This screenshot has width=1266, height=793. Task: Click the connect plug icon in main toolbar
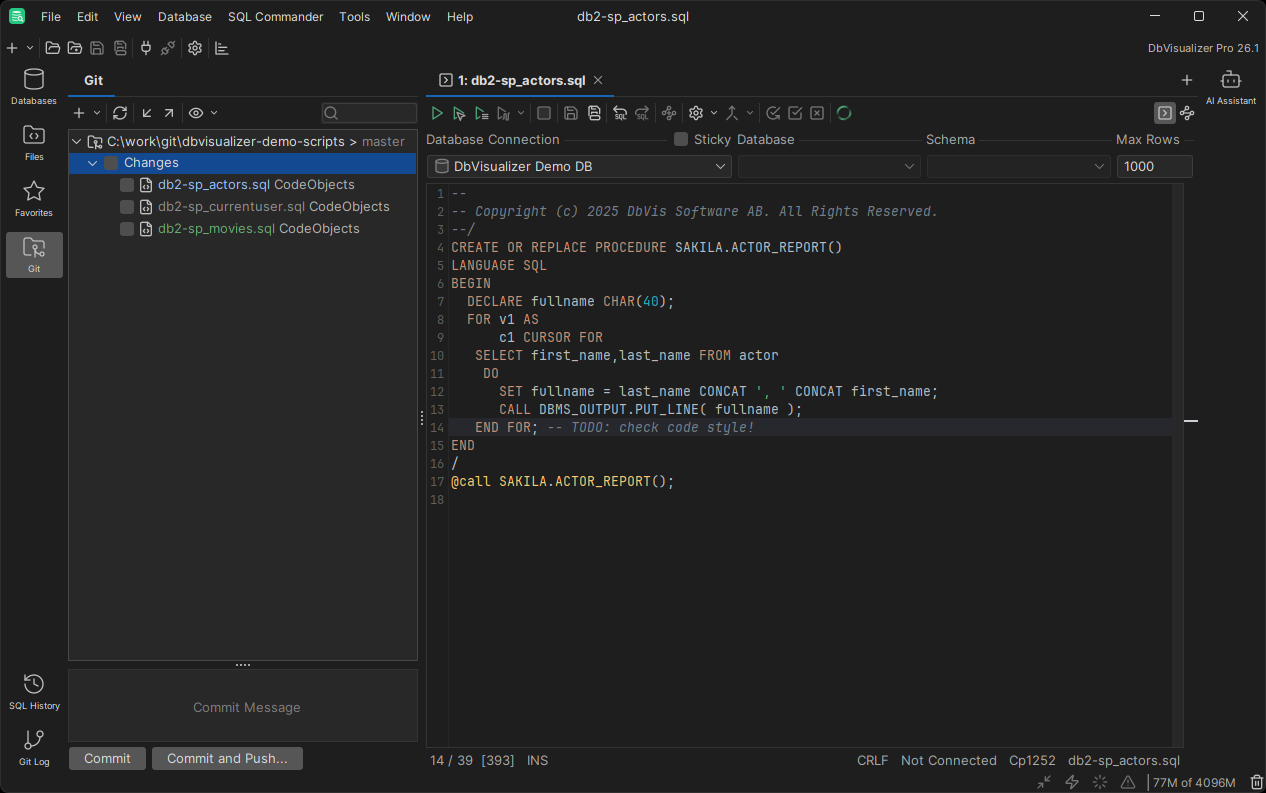coord(146,48)
